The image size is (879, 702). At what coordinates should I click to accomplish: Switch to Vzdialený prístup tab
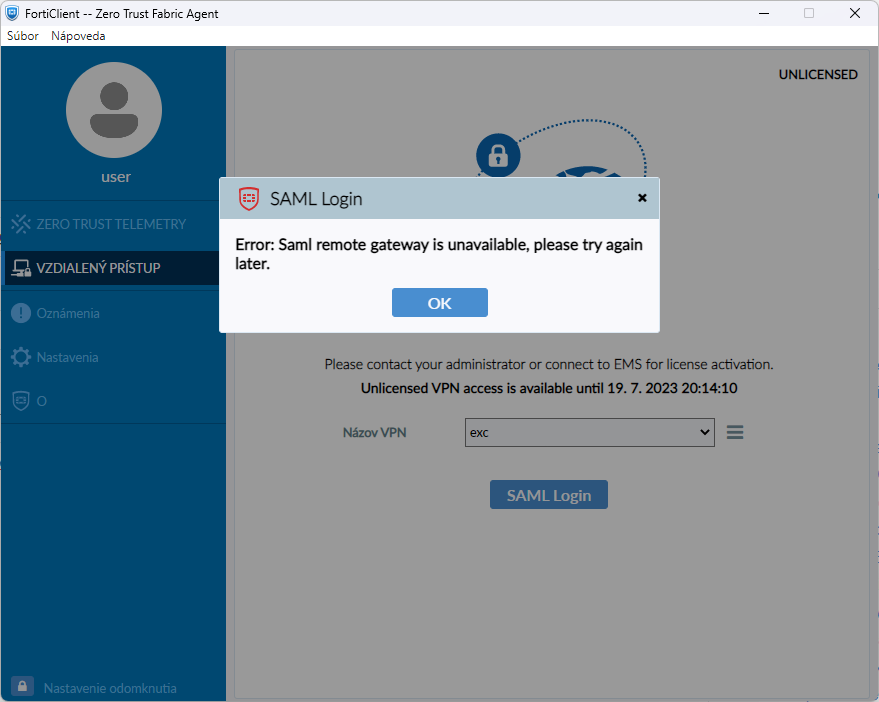click(112, 268)
